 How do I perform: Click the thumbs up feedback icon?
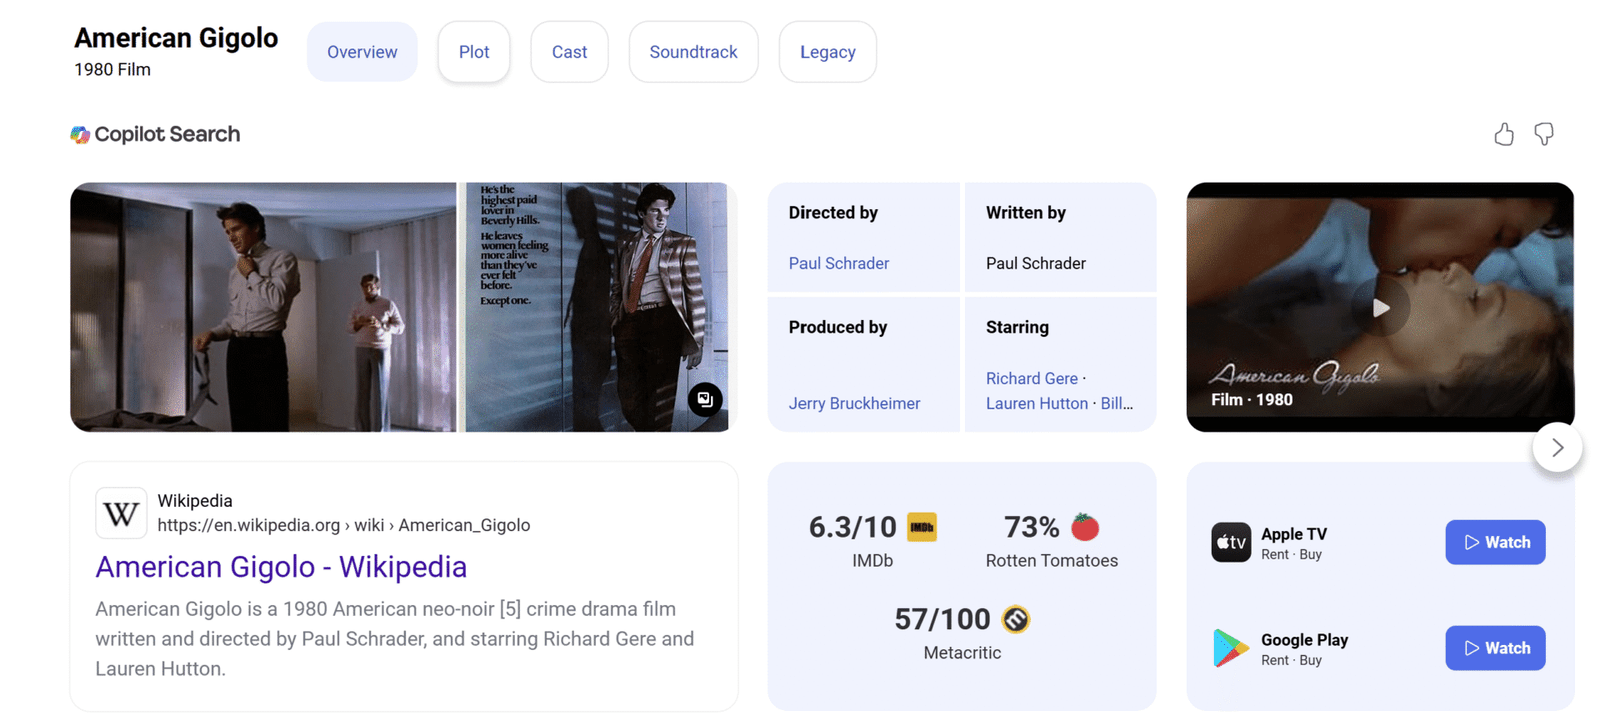click(x=1503, y=134)
